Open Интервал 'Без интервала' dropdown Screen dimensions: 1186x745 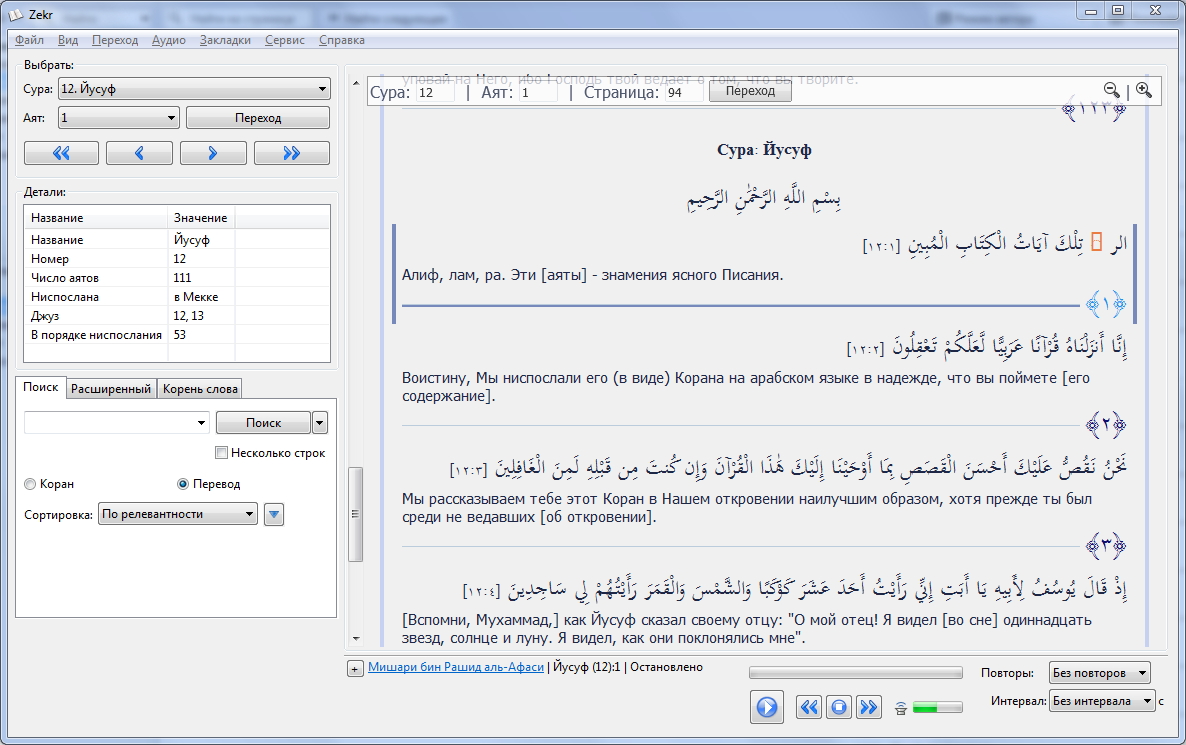coord(1102,701)
